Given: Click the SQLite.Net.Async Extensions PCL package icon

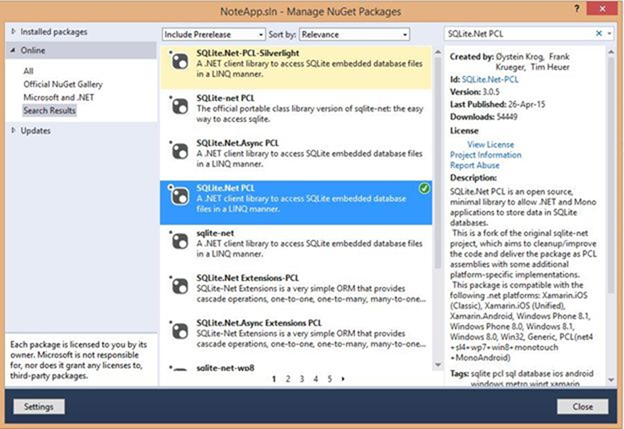Looking at the screenshot, I should (x=179, y=331).
